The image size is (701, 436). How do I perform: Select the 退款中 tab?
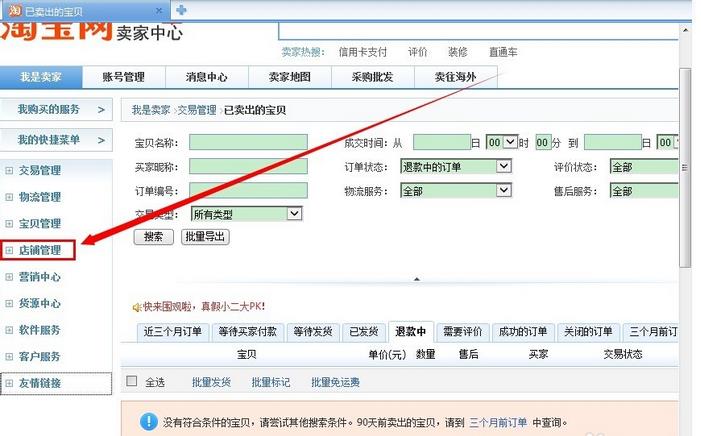click(x=410, y=332)
